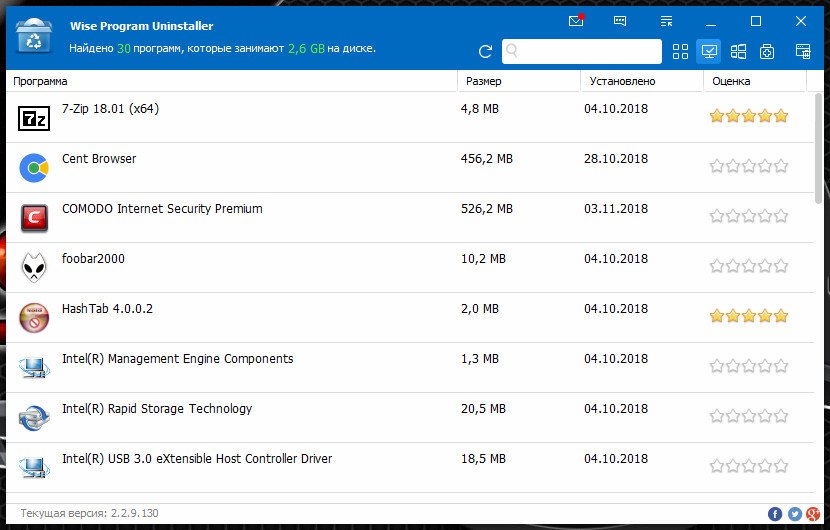
Task: Open the main menu list icon
Action: point(666,21)
